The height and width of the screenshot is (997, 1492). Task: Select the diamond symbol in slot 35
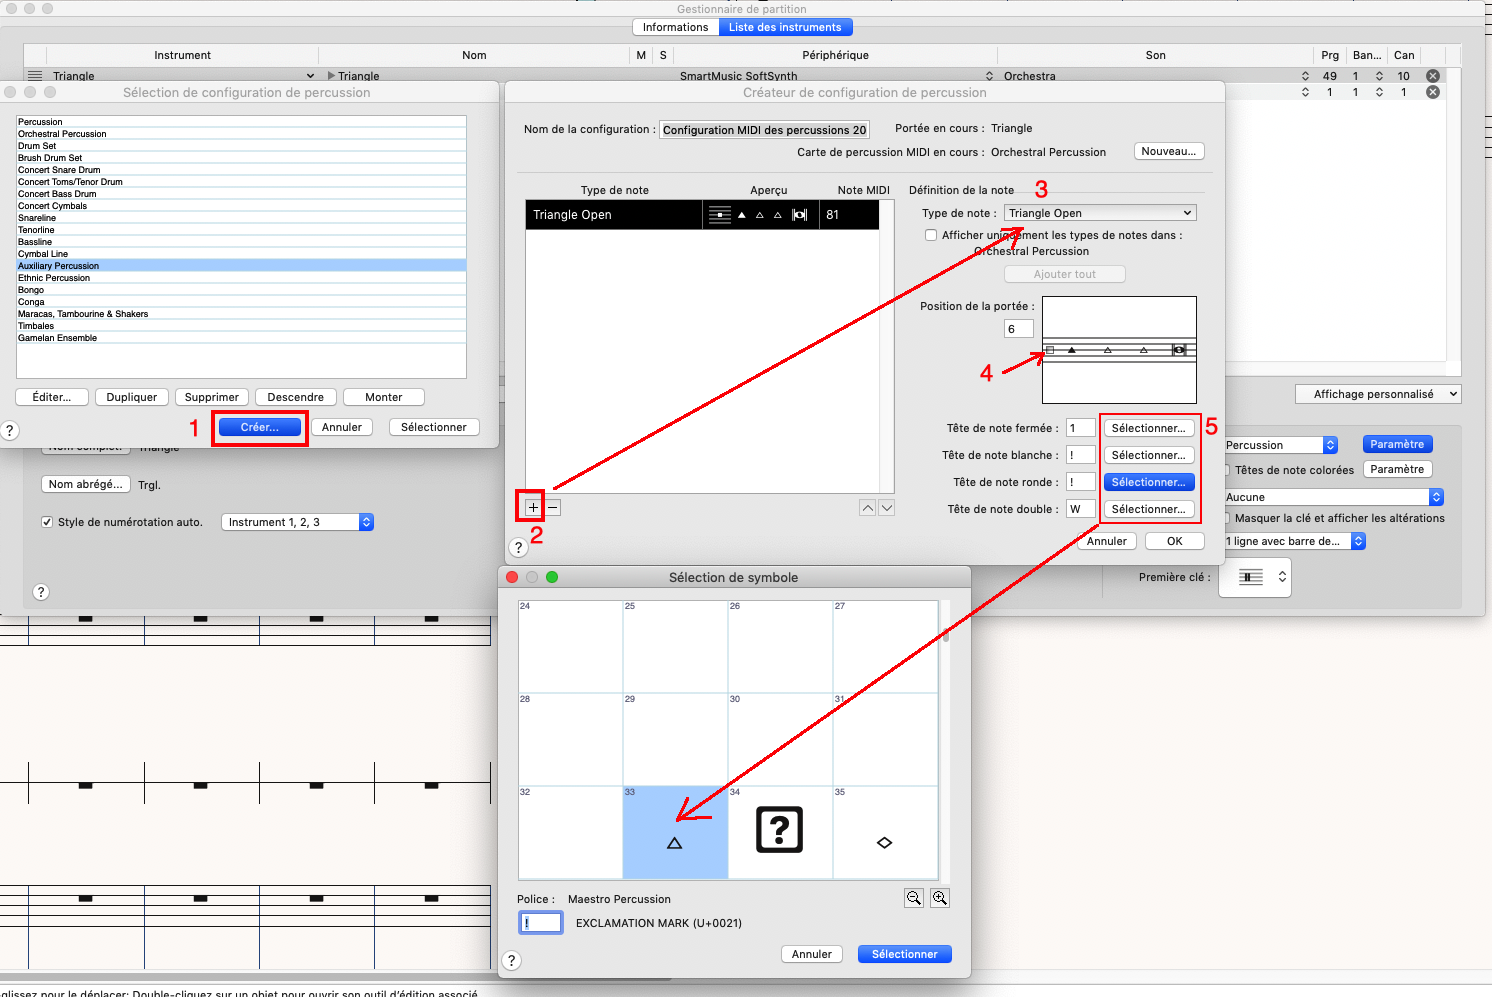pyautogui.click(x=884, y=832)
